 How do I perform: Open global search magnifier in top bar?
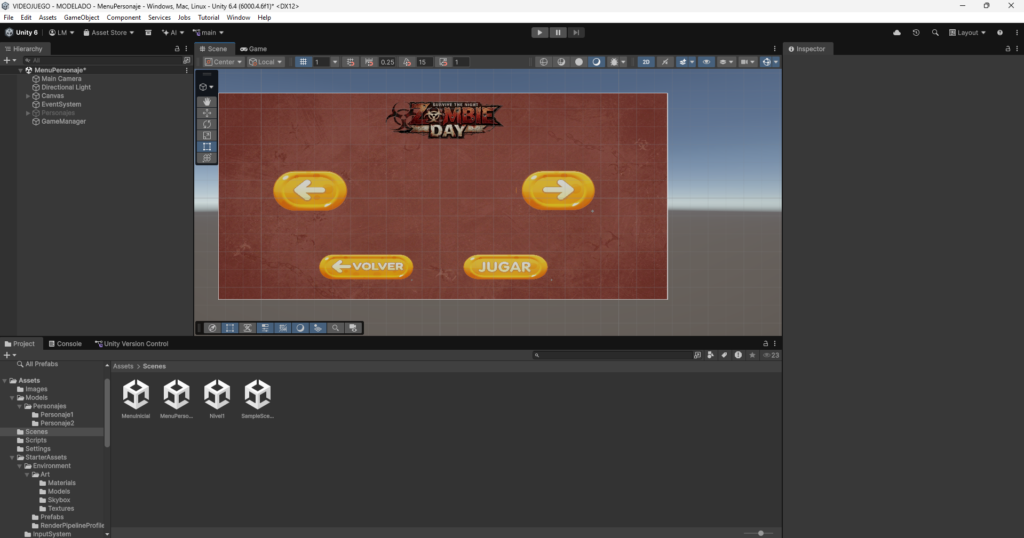coord(935,33)
